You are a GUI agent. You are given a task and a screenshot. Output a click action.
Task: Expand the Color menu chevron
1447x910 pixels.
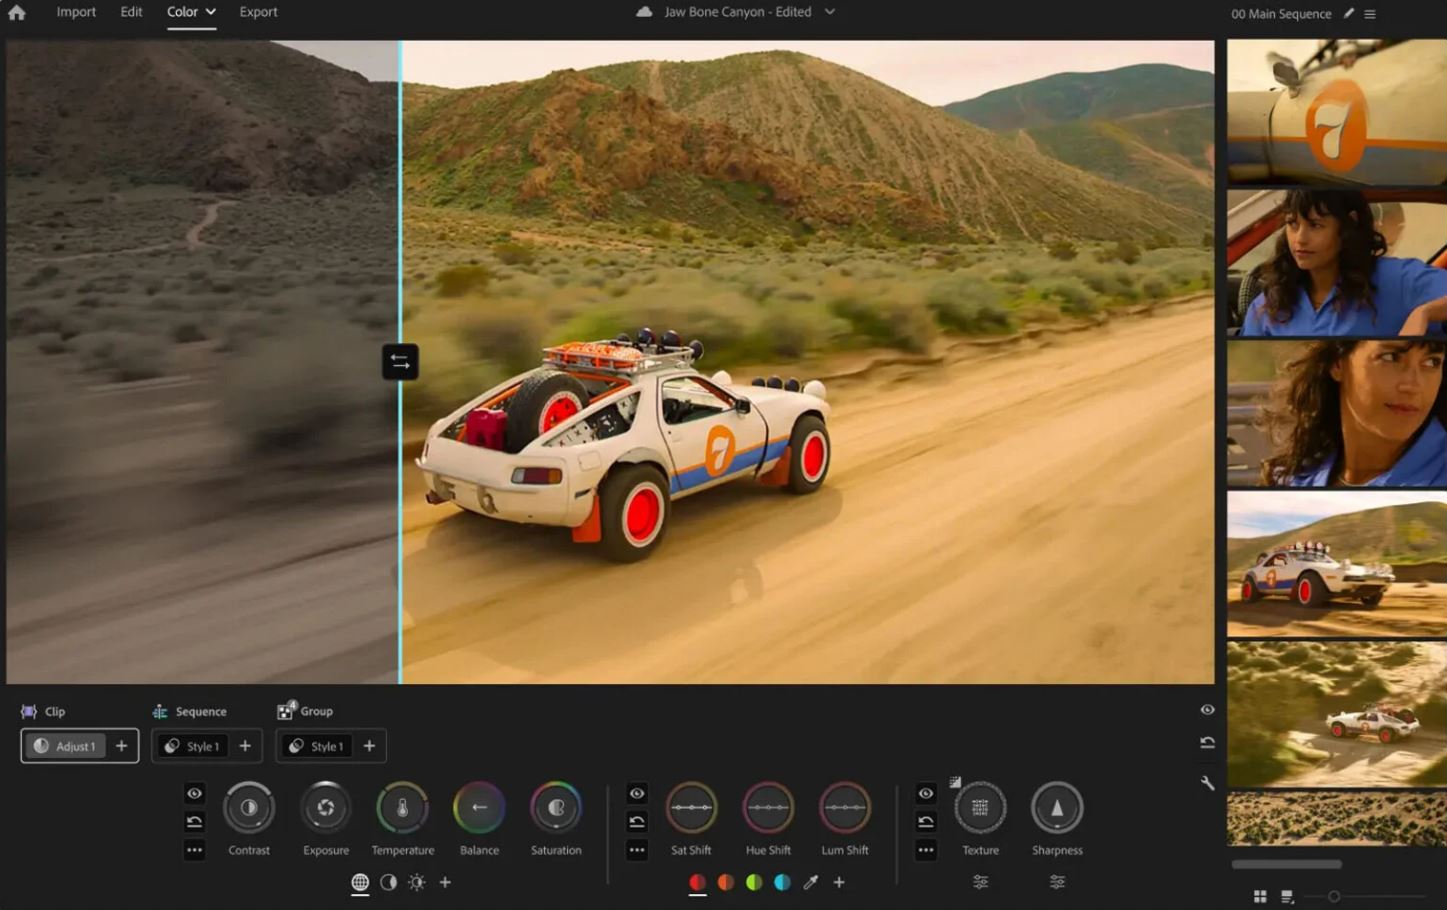click(210, 11)
